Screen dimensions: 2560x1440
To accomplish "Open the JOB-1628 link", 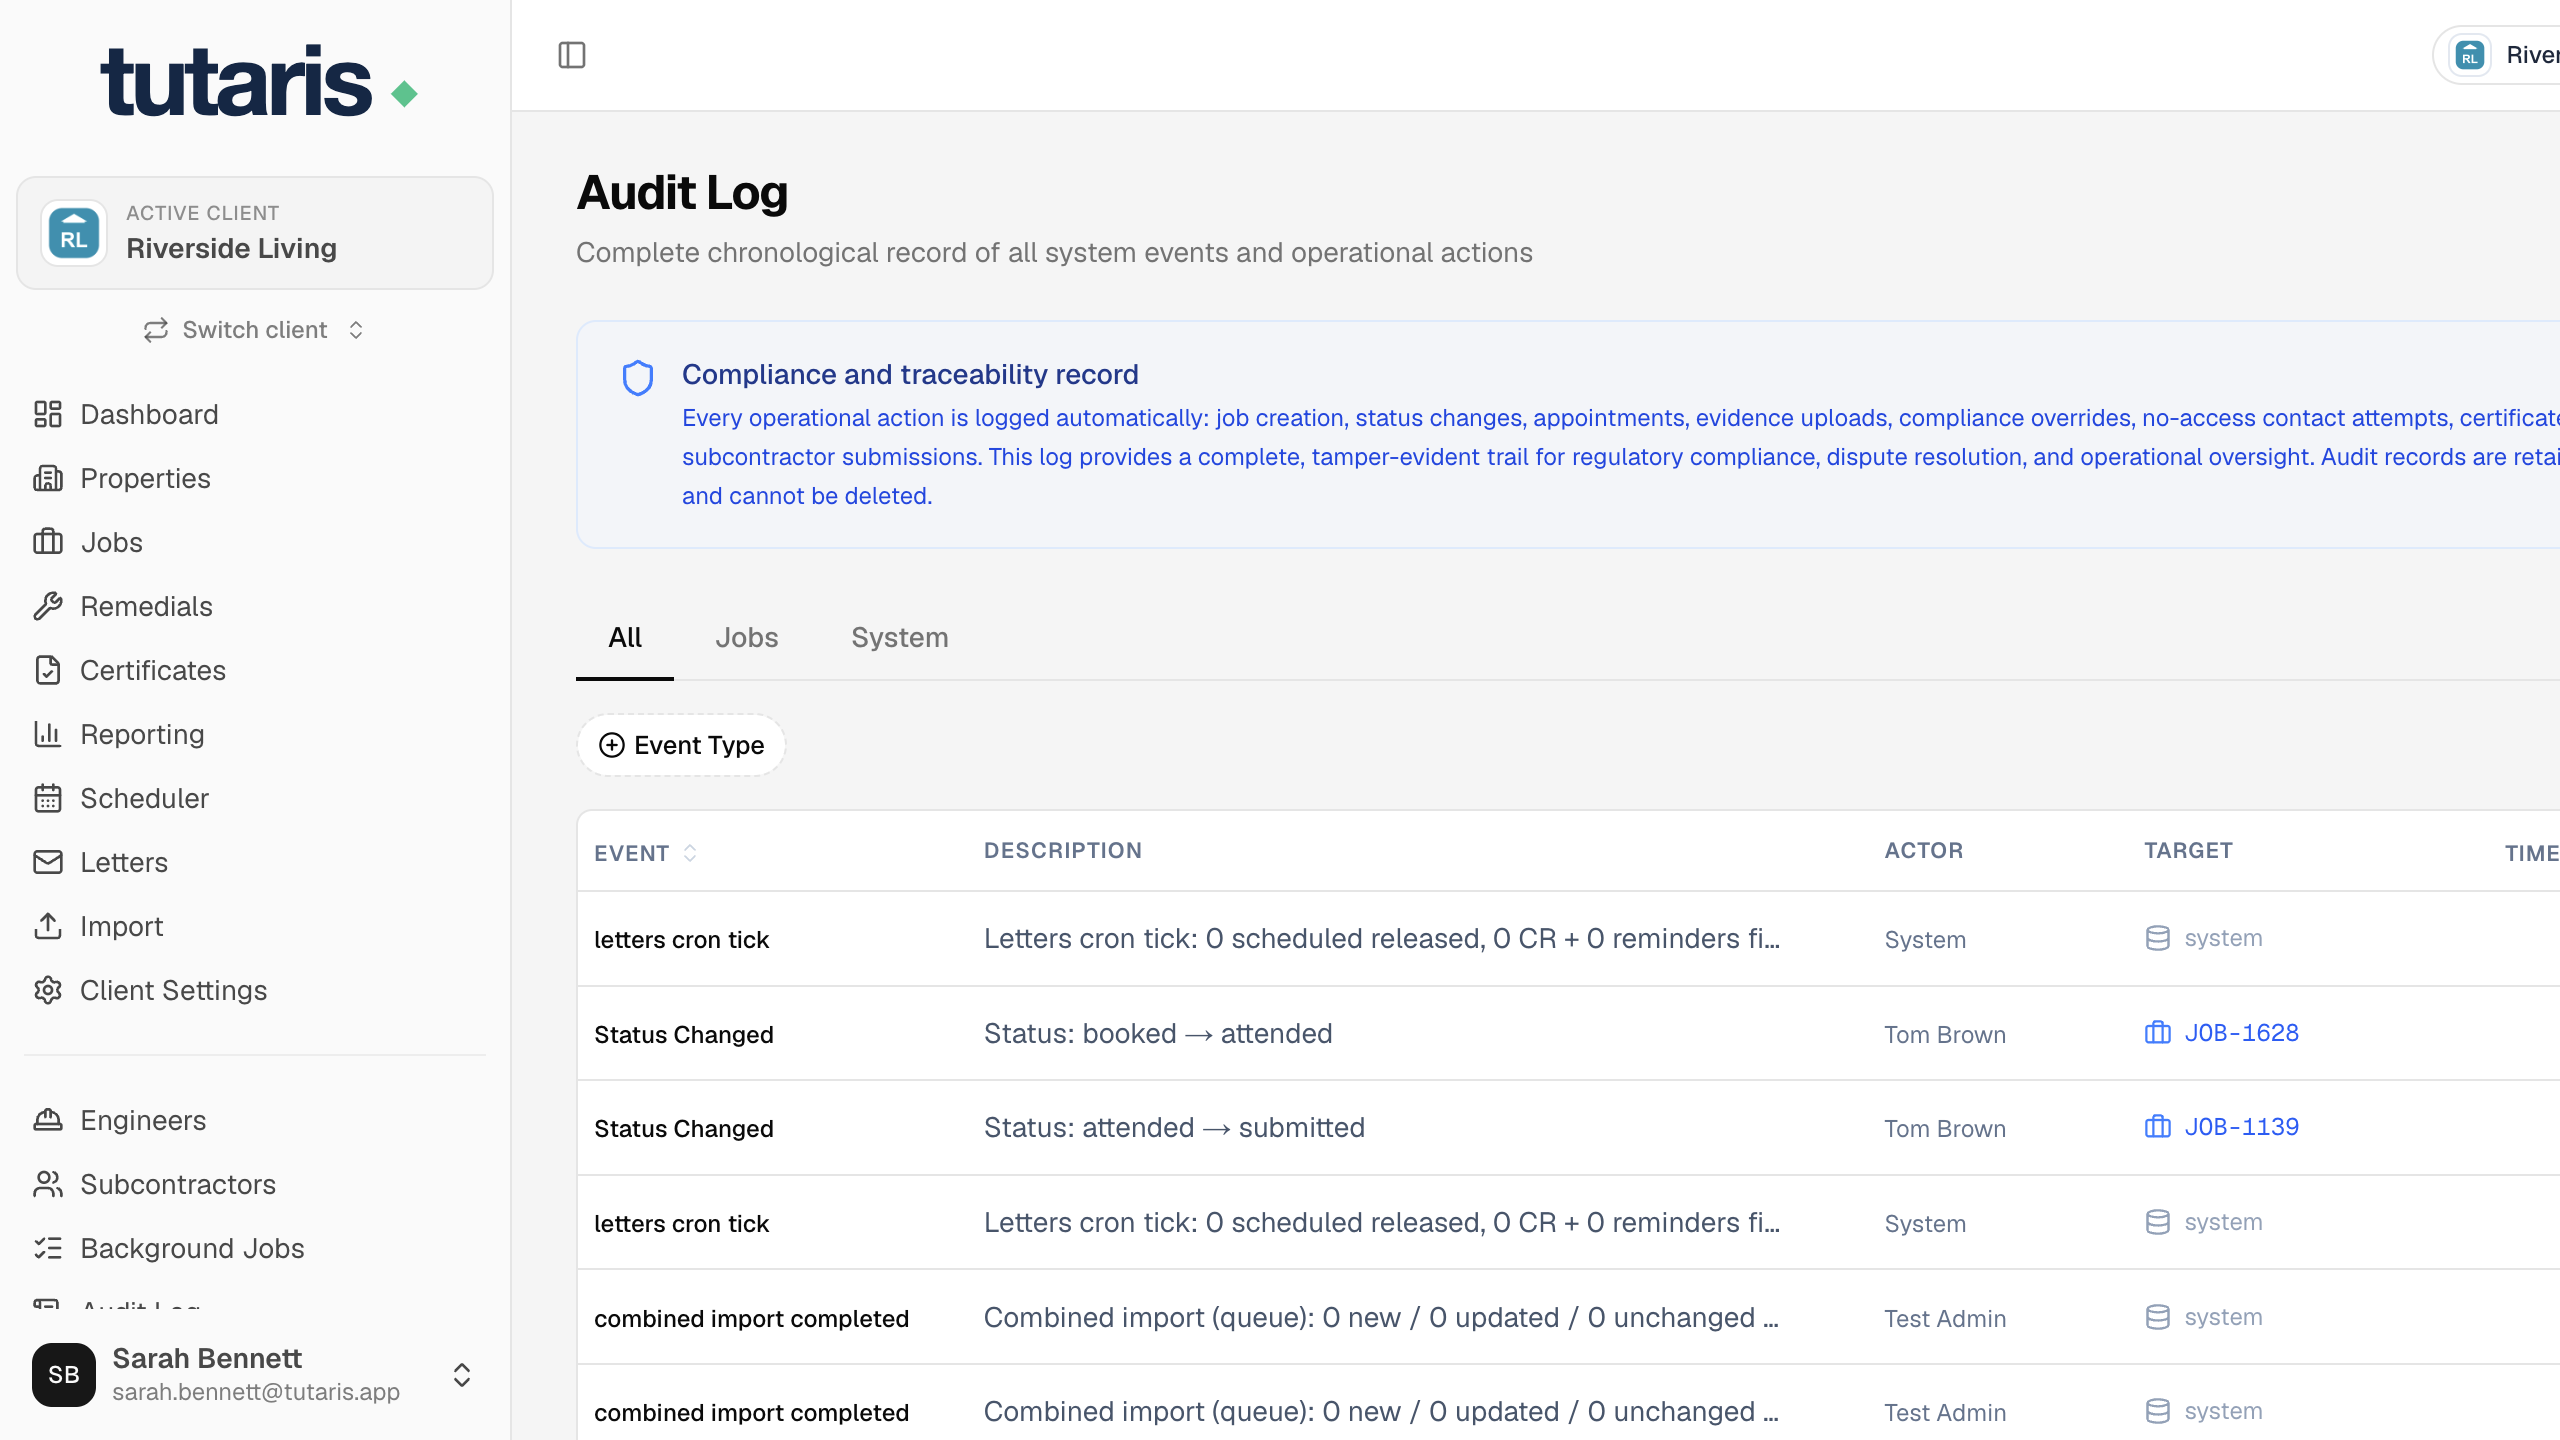I will [2241, 1033].
